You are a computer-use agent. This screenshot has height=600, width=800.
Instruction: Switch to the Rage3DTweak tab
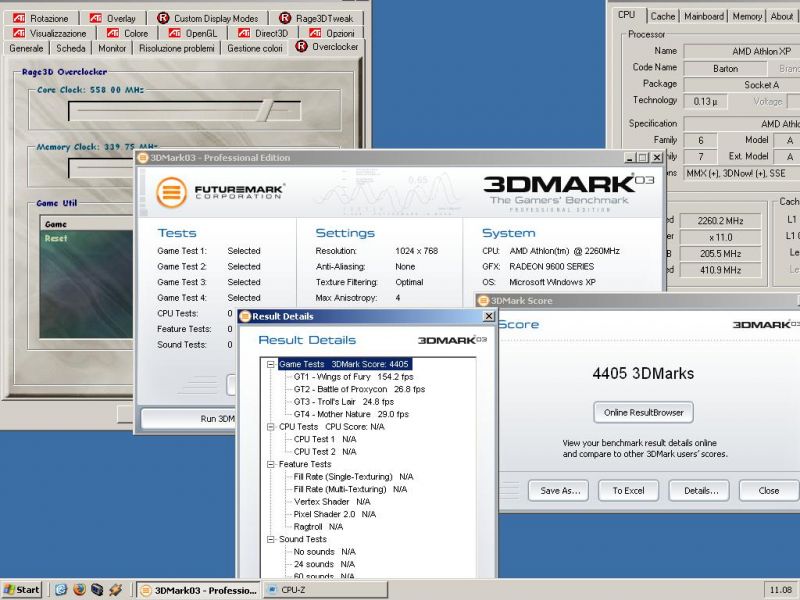tap(316, 18)
